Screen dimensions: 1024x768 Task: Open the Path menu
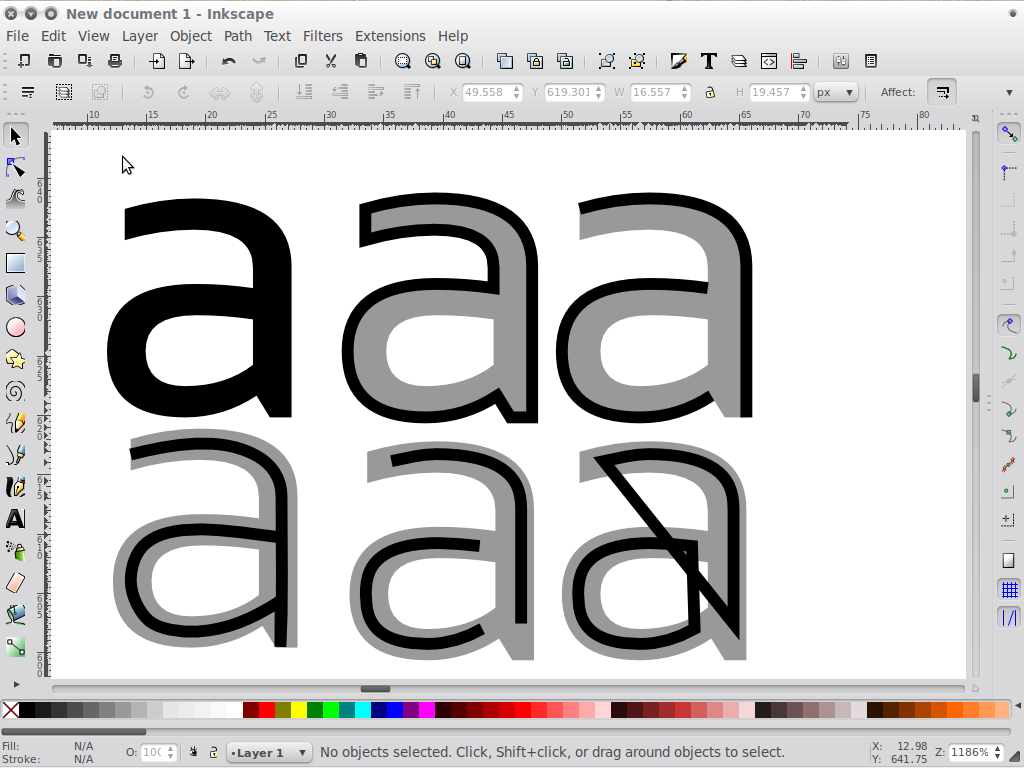coord(237,36)
